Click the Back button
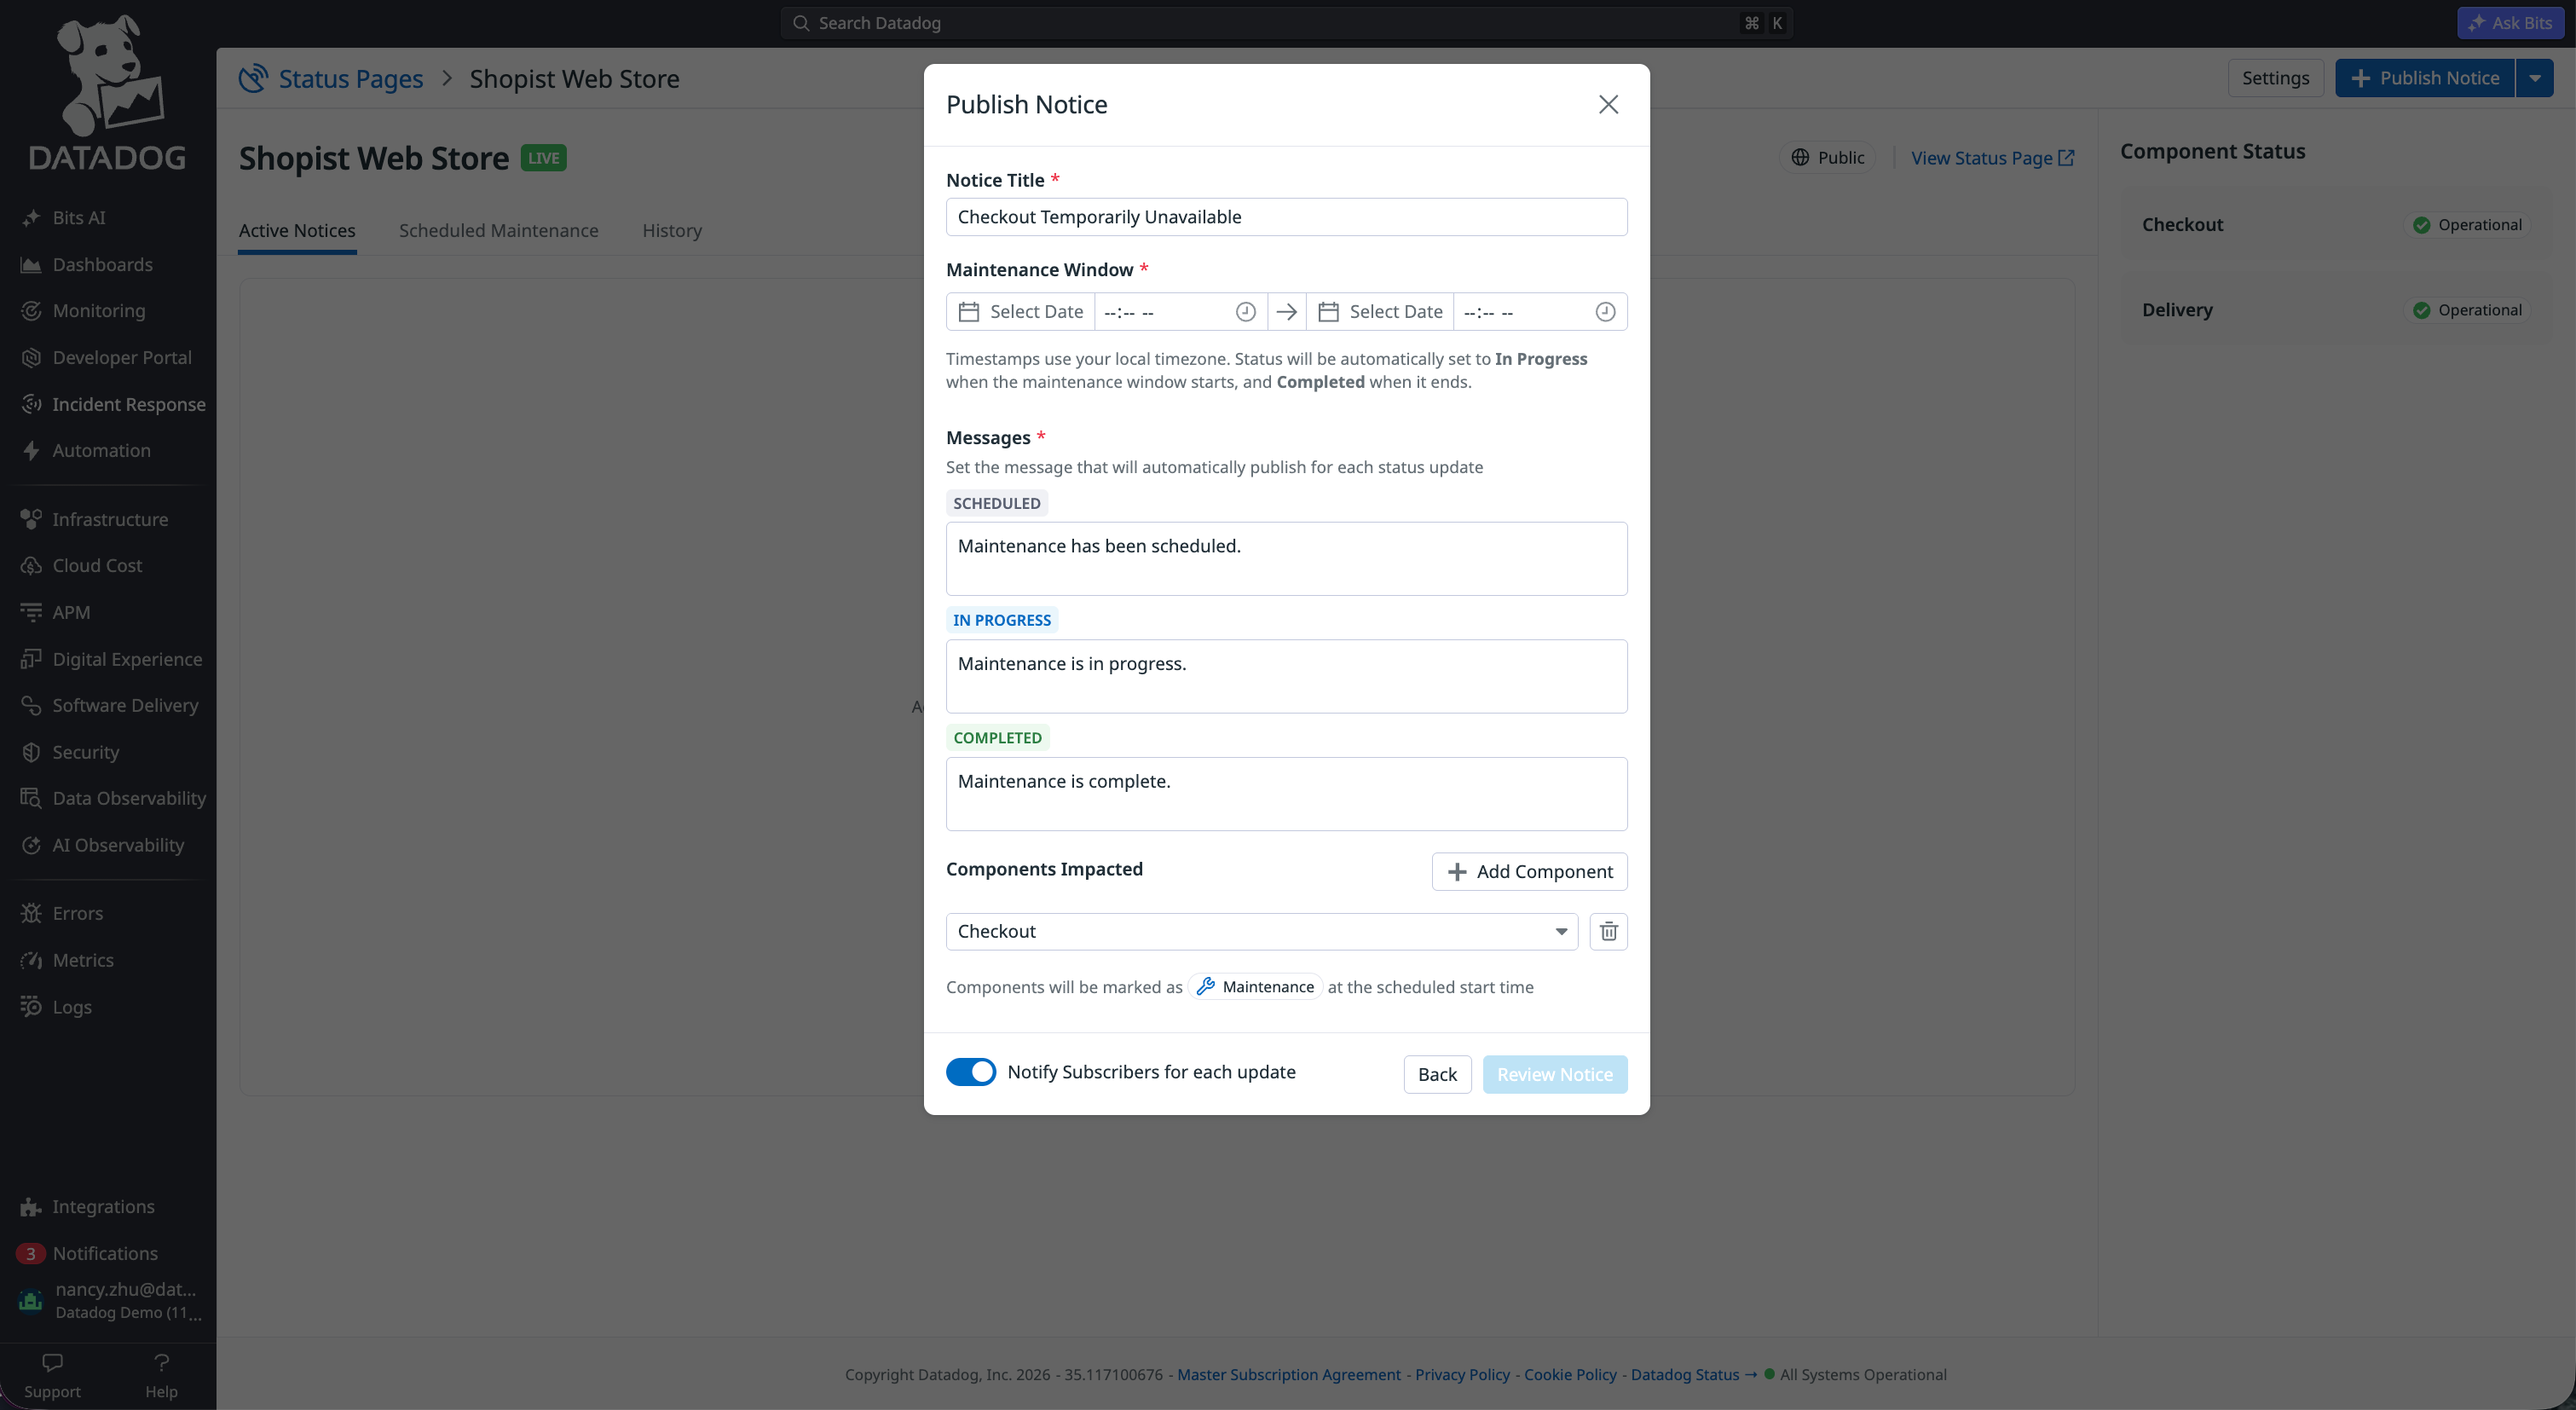 pos(1437,1074)
